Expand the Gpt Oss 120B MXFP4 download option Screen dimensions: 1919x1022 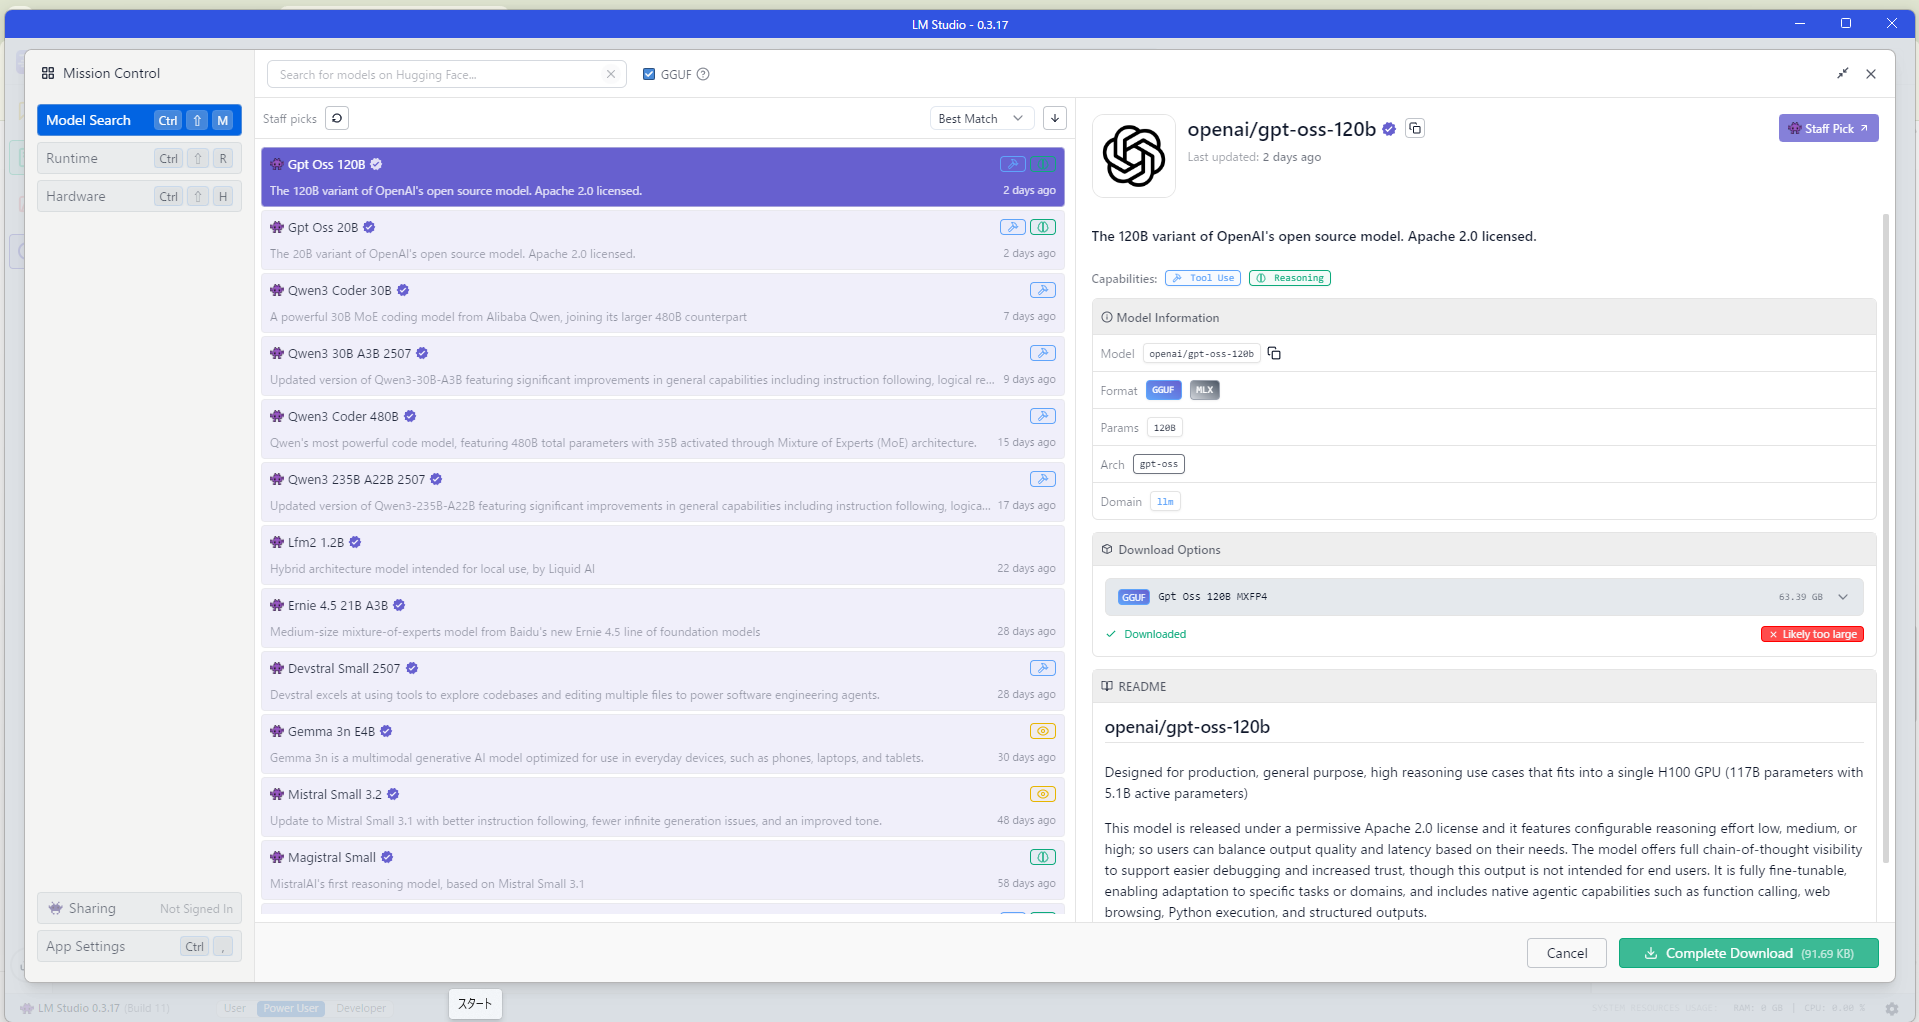tap(1843, 597)
